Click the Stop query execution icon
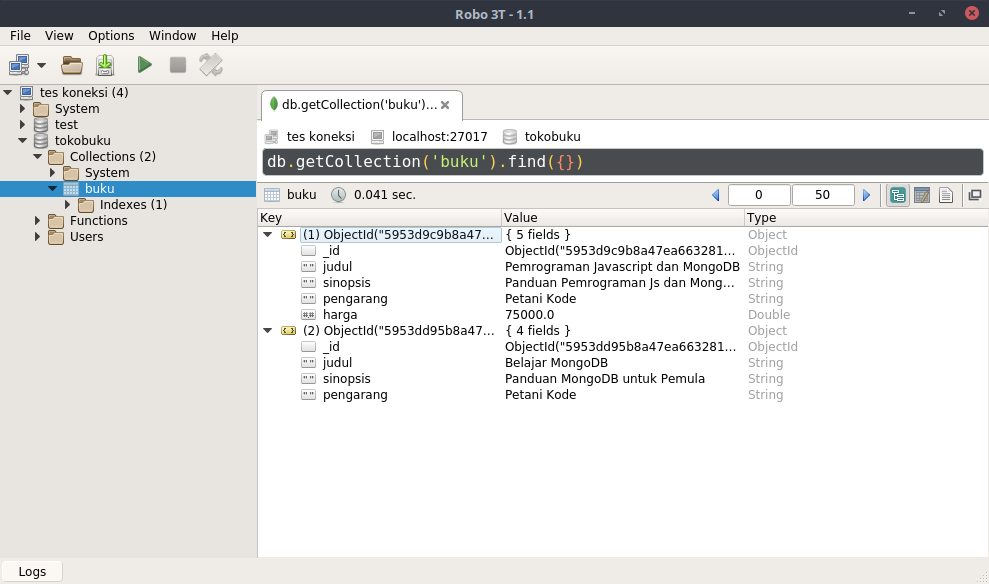Screen dimensions: 989x584 (176, 64)
